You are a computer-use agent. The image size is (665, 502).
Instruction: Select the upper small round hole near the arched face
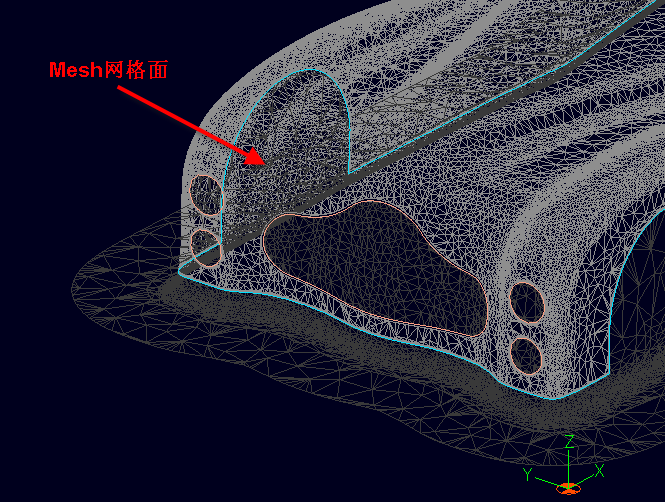(206, 195)
